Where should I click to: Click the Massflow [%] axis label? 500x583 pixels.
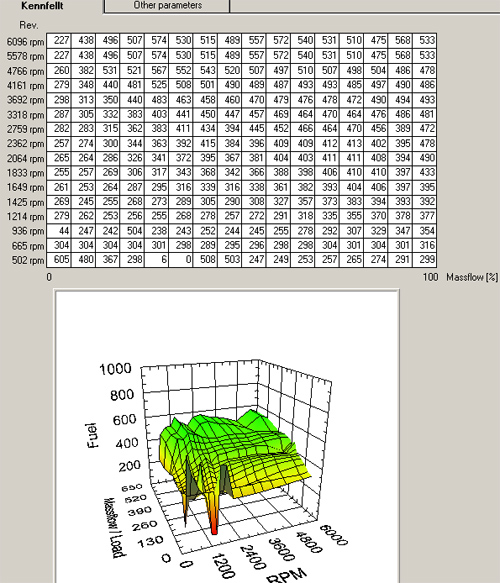point(472,277)
